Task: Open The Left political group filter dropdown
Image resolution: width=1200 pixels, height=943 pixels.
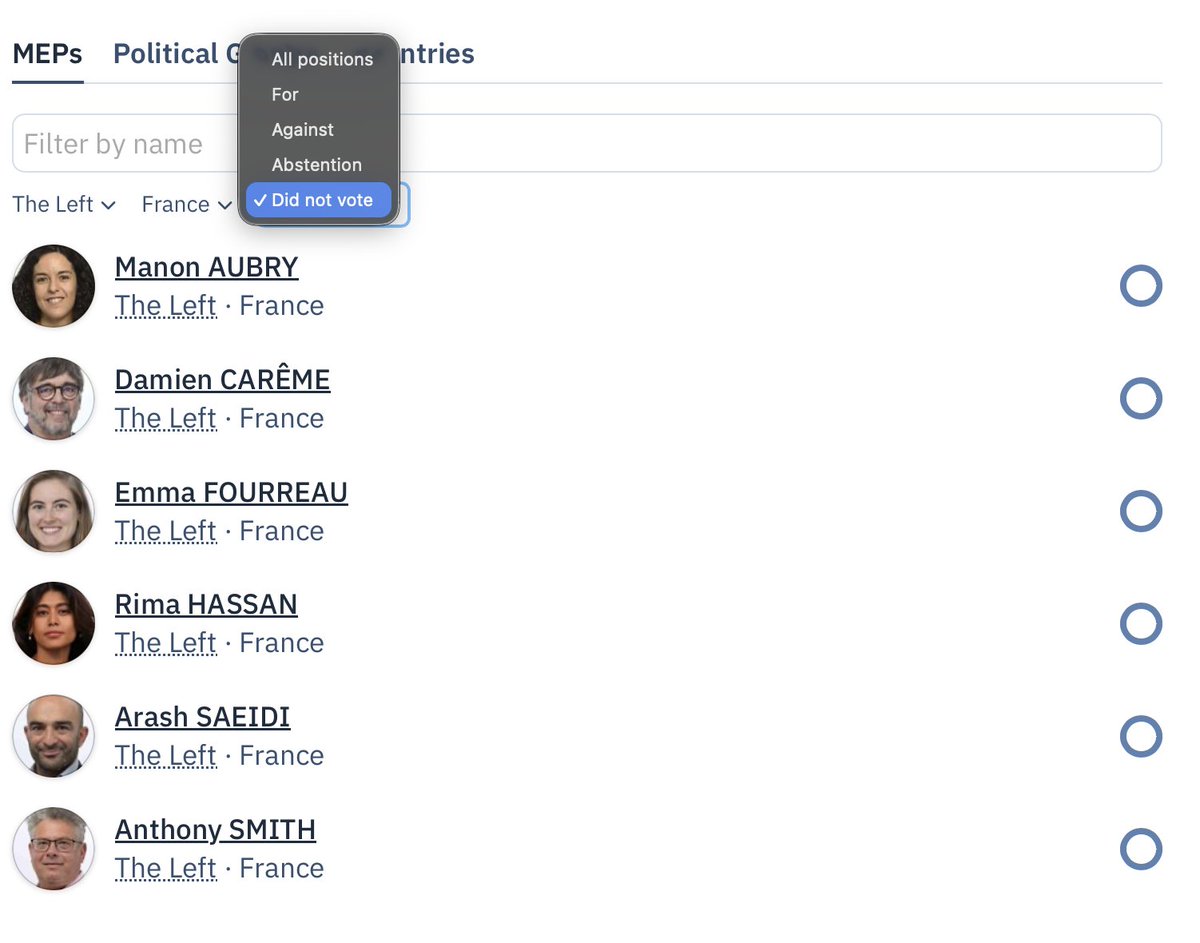Action: [x=64, y=204]
